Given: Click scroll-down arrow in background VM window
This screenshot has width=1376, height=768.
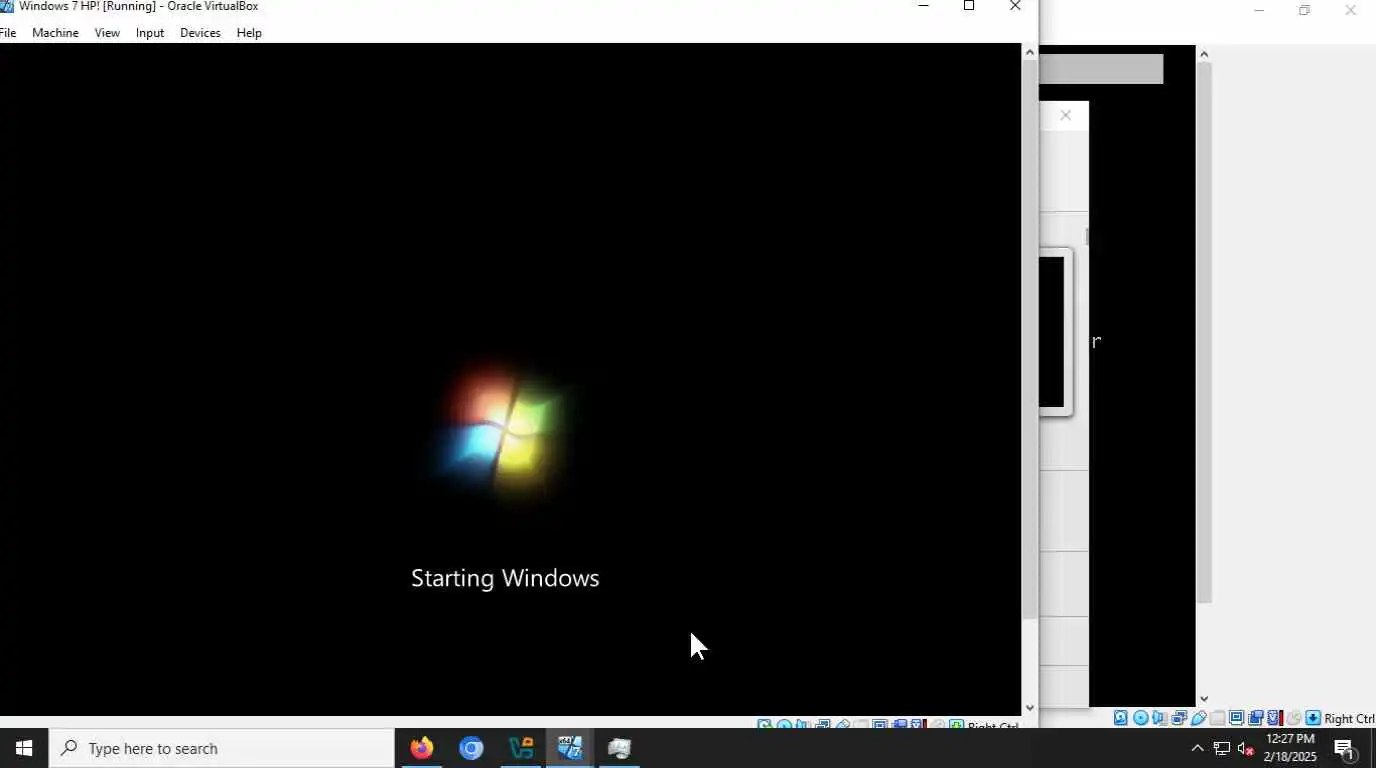Looking at the screenshot, I should point(1204,699).
